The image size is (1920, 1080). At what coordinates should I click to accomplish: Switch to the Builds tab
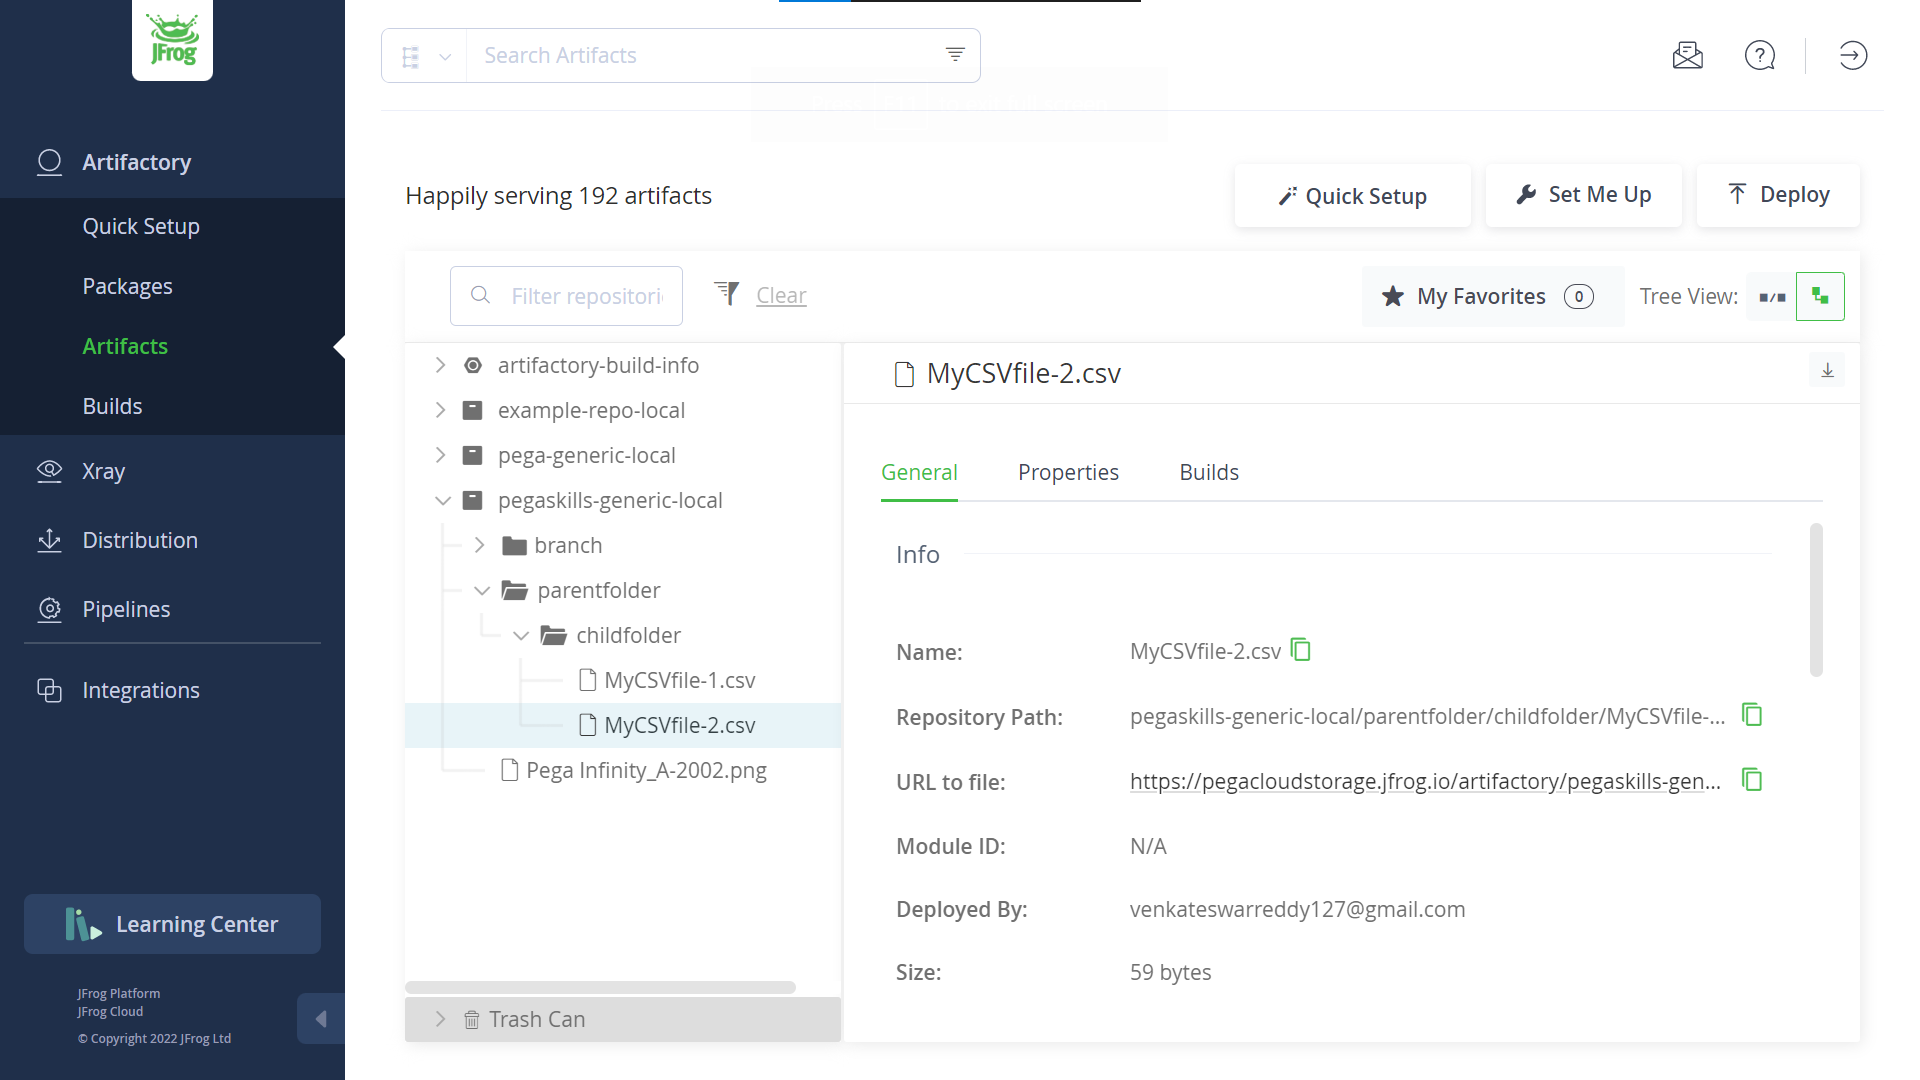1209,472
